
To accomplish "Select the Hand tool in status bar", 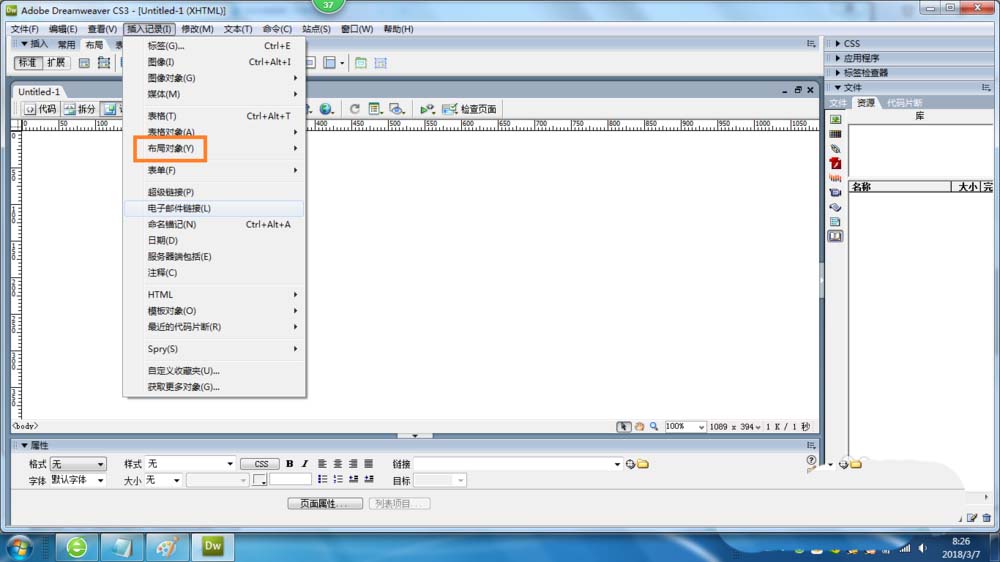I will pyautogui.click(x=639, y=427).
